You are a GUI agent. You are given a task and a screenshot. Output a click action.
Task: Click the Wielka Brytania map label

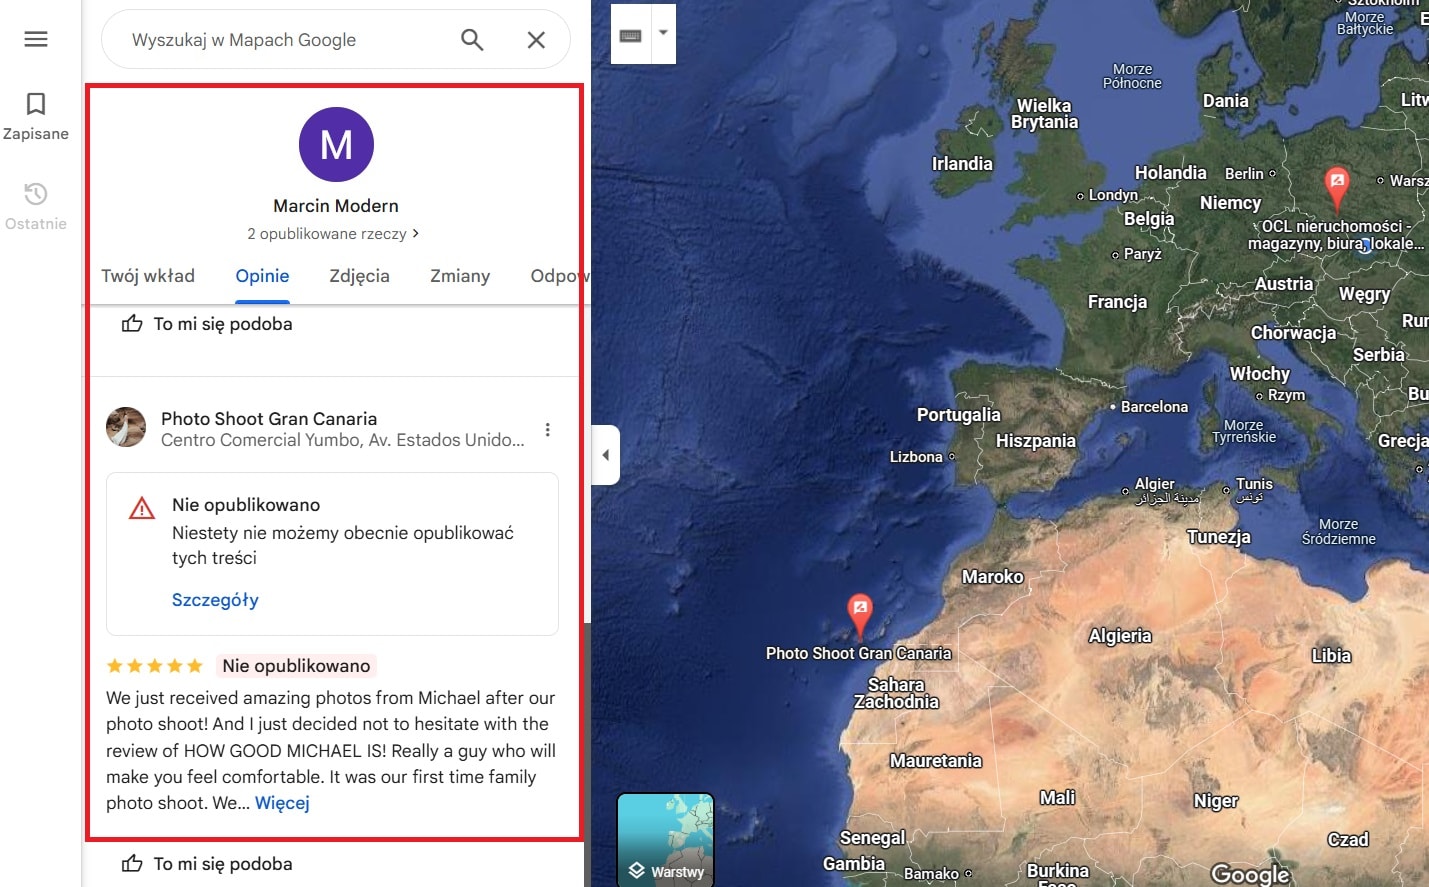click(1044, 114)
